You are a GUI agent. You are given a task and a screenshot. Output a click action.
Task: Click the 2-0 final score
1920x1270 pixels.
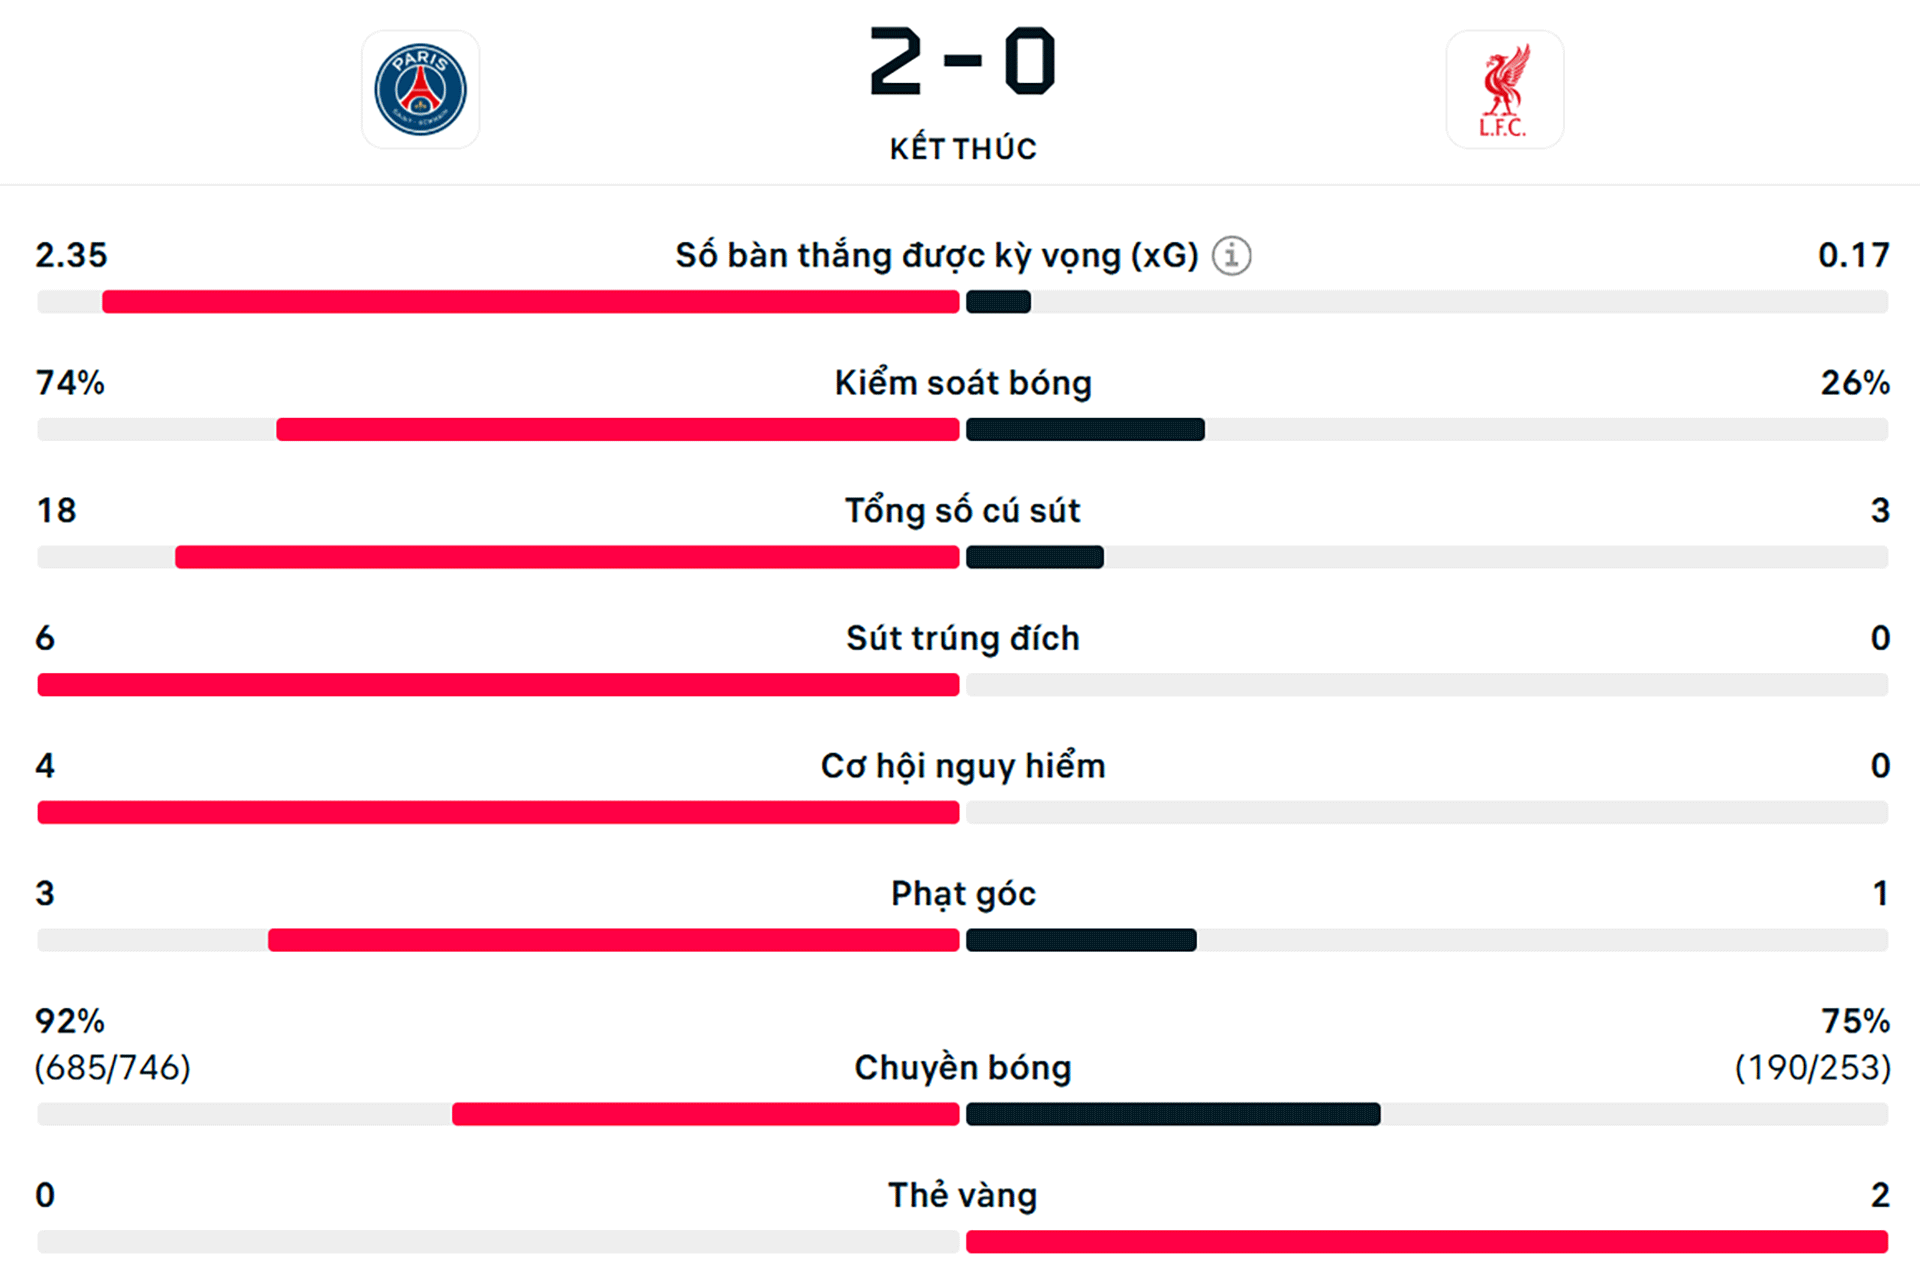pos(962,62)
